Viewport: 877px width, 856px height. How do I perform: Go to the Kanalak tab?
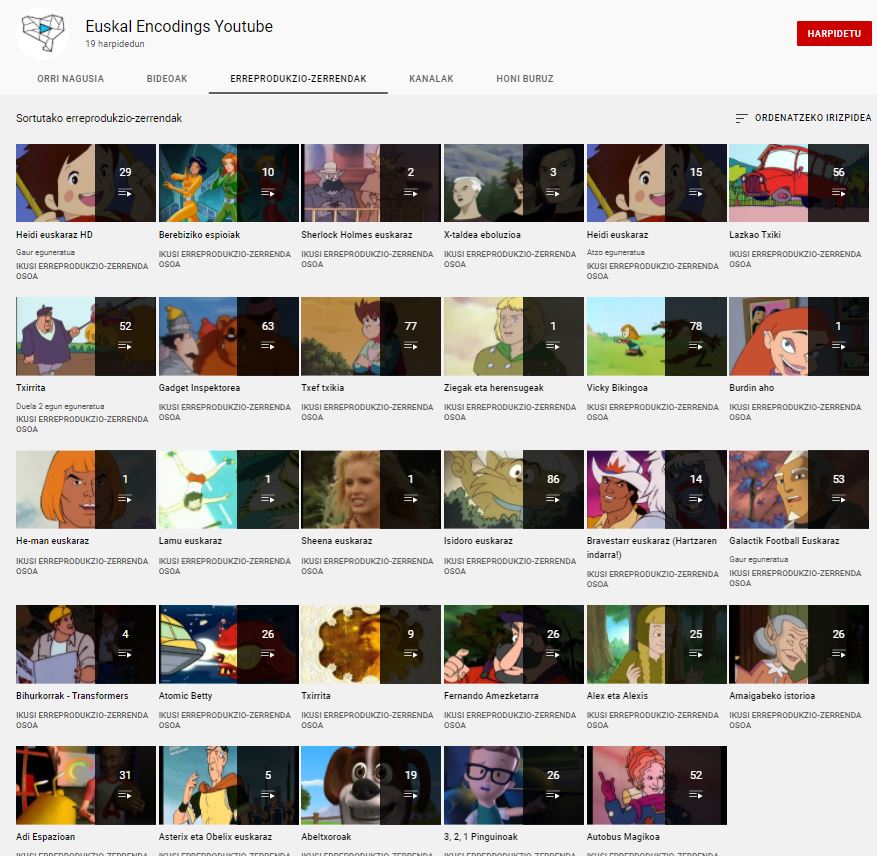[x=431, y=79]
